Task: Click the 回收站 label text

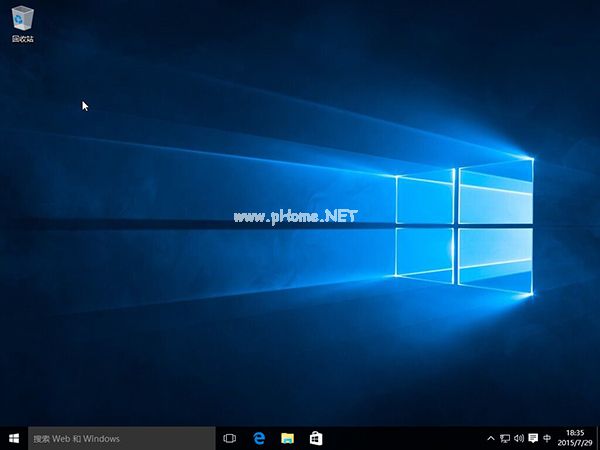Action: point(22,40)
